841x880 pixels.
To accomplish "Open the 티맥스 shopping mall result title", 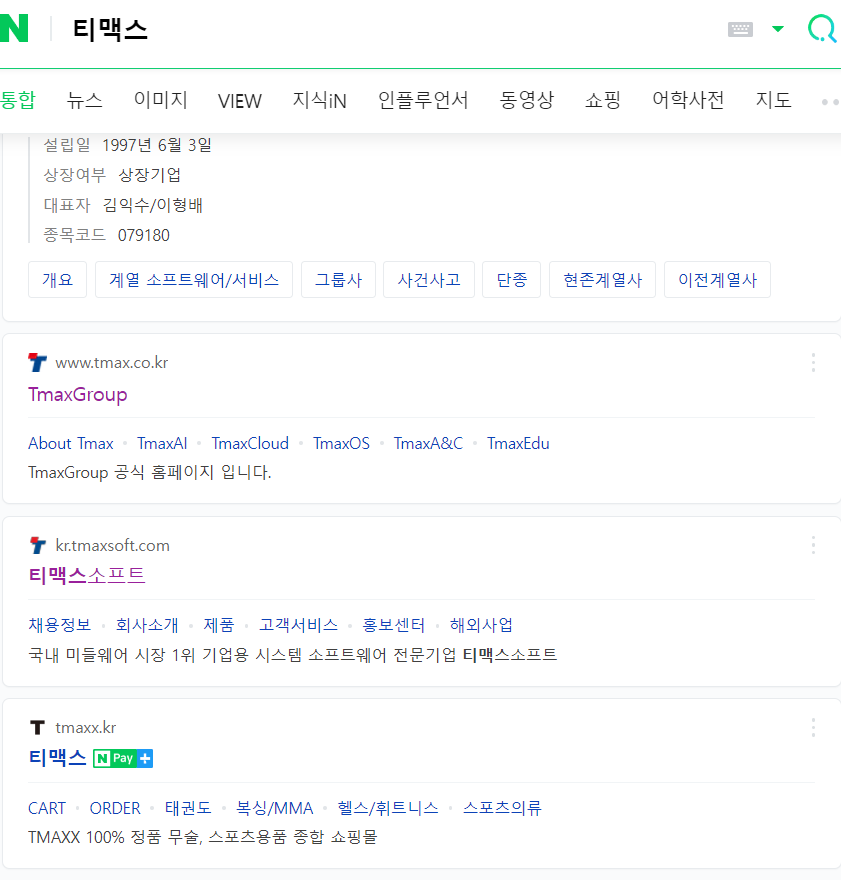I will (x=57, y=758).
